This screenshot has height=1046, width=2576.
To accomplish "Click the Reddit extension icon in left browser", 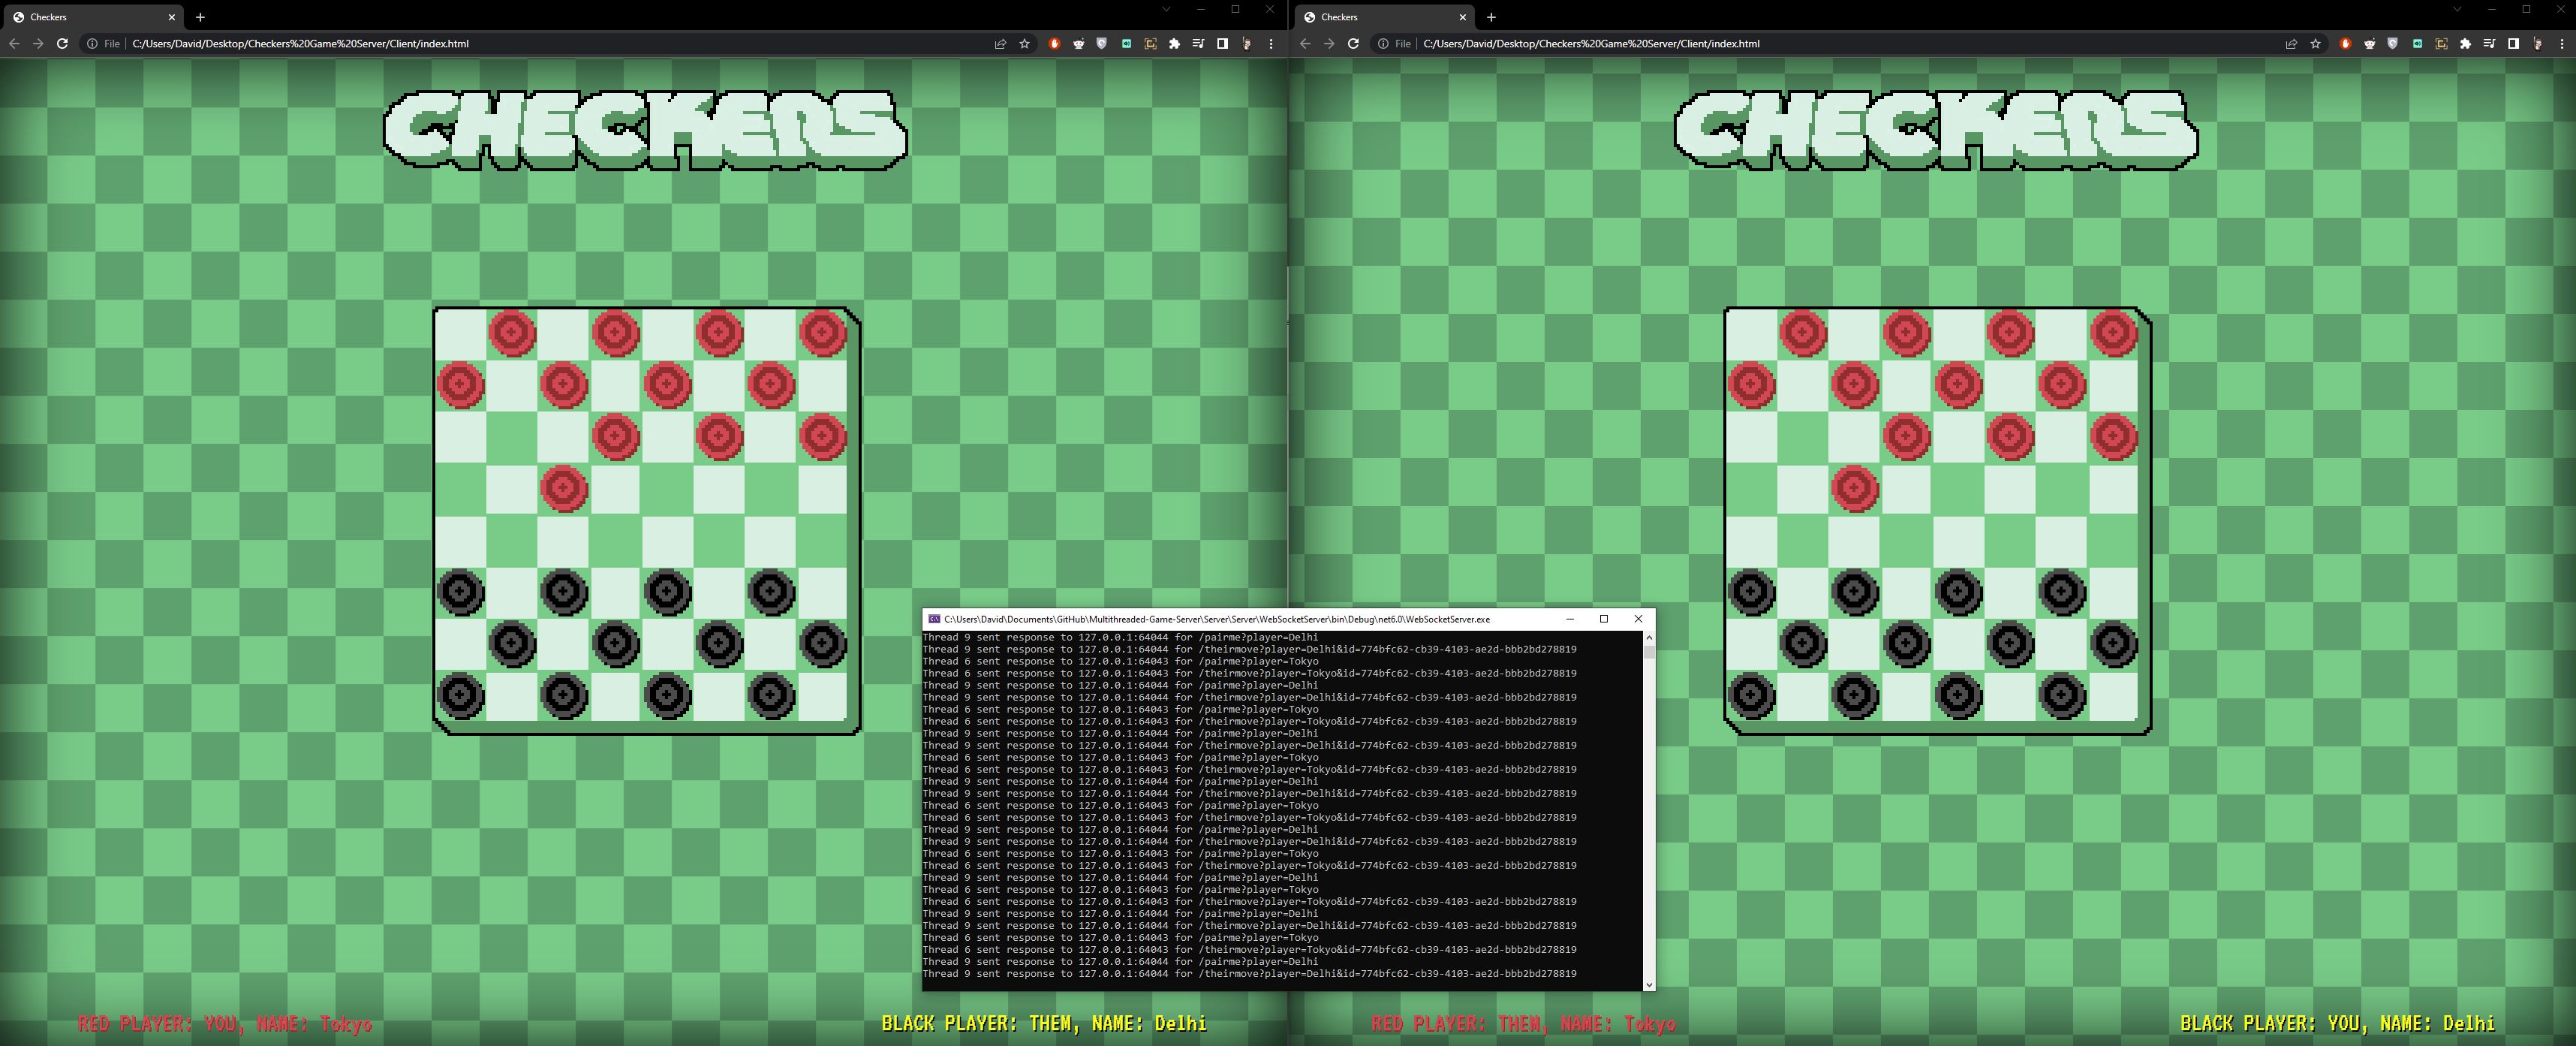I will (1078, 44).
